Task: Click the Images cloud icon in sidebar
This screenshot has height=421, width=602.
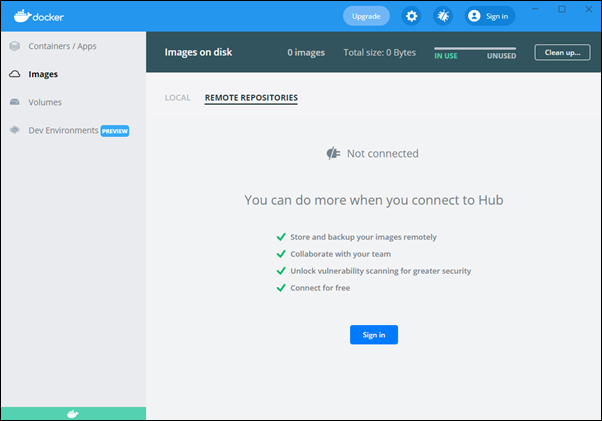Action: [x=15, y=74]
